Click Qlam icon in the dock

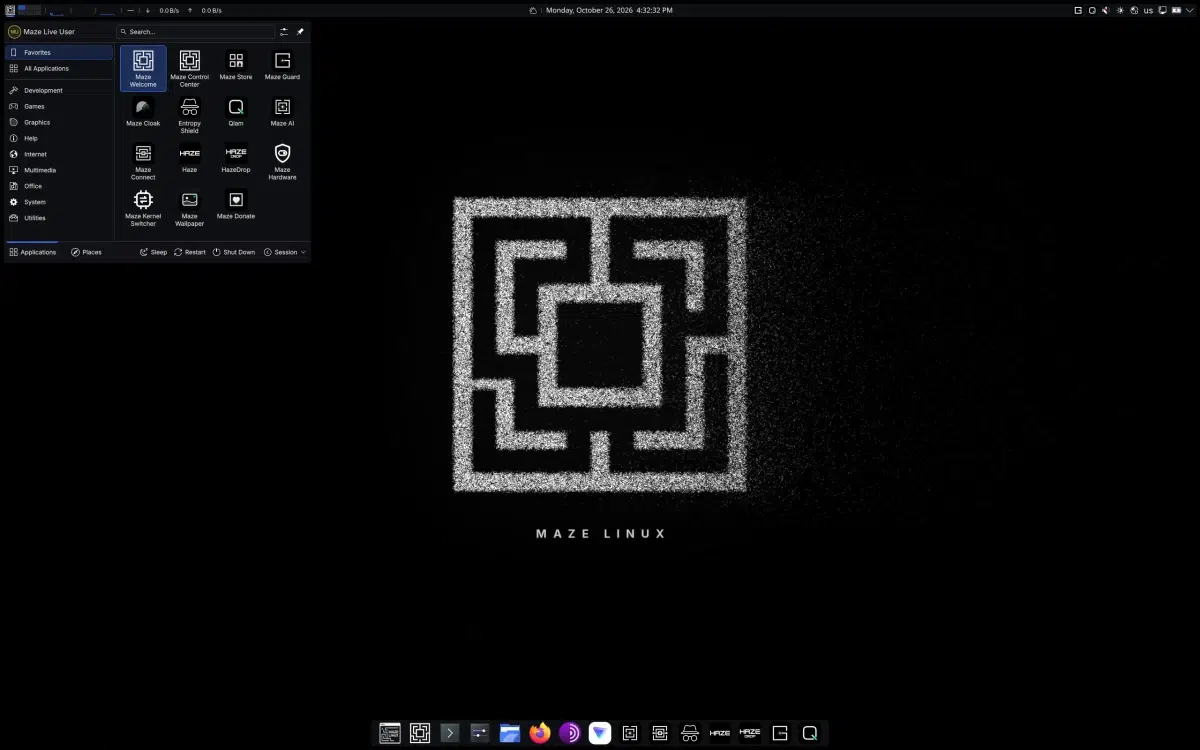click(x=810, y=733)
